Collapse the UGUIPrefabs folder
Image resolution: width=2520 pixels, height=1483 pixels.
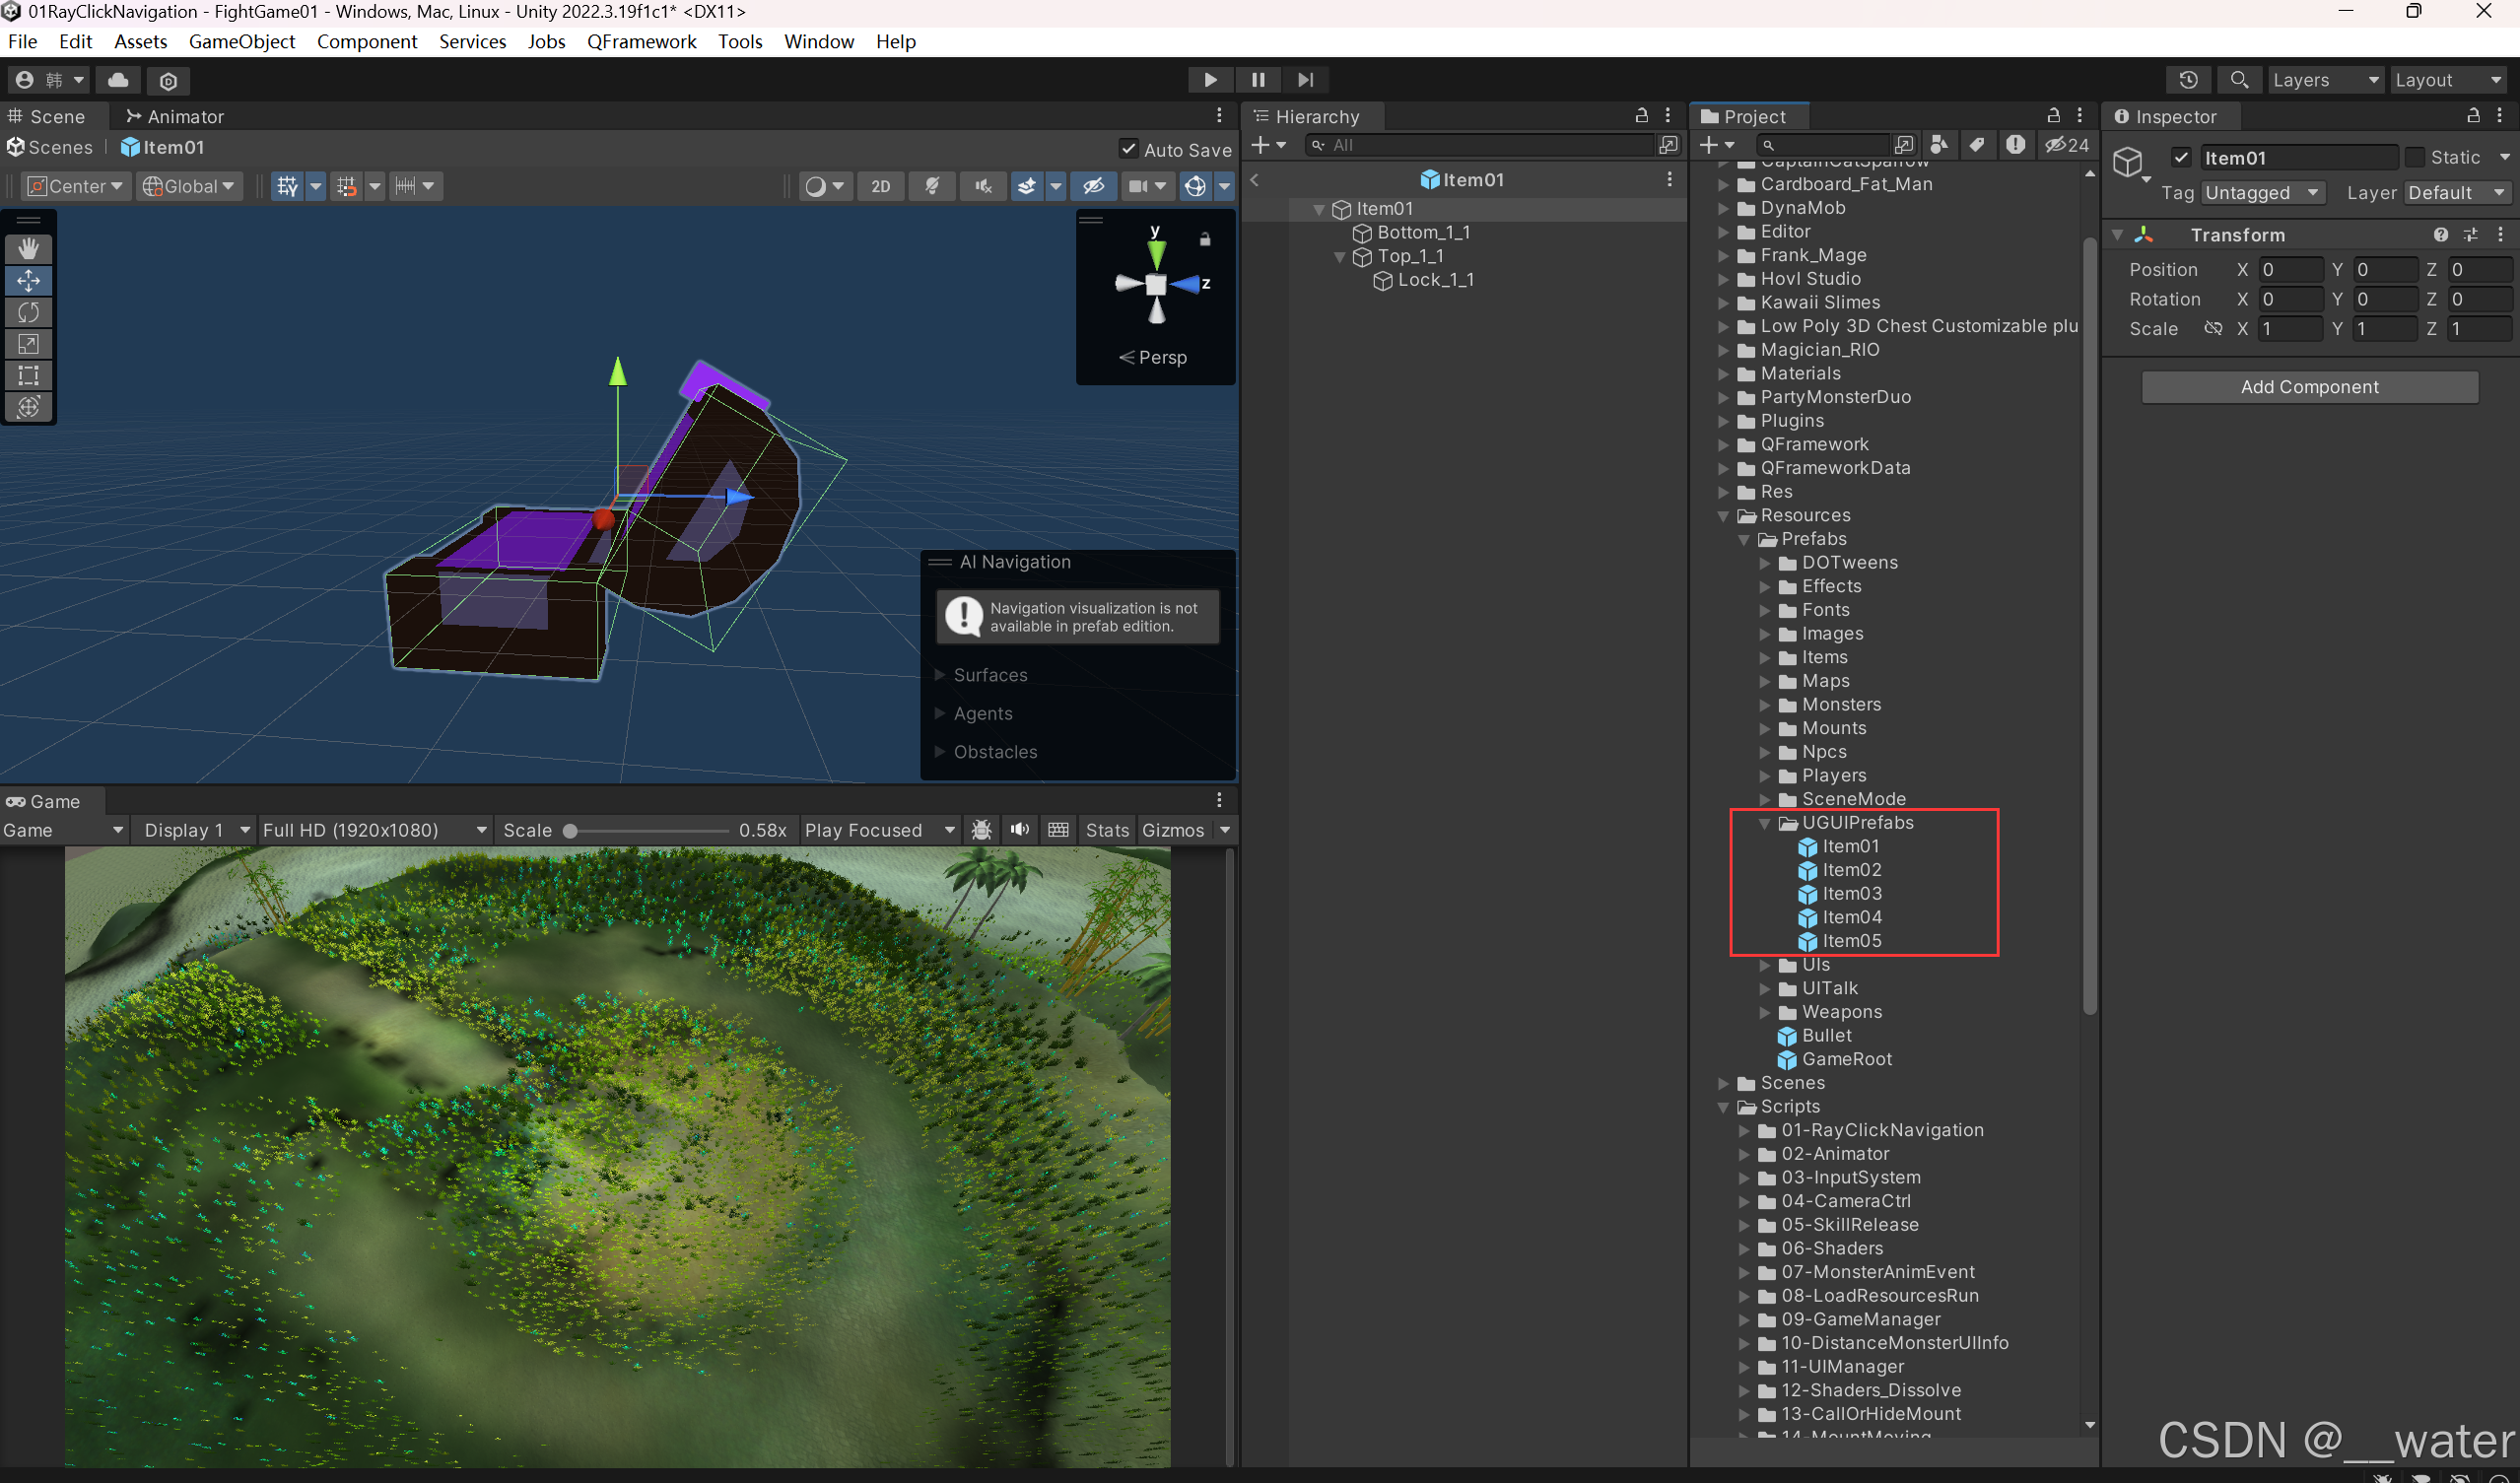coord(1764,823)
